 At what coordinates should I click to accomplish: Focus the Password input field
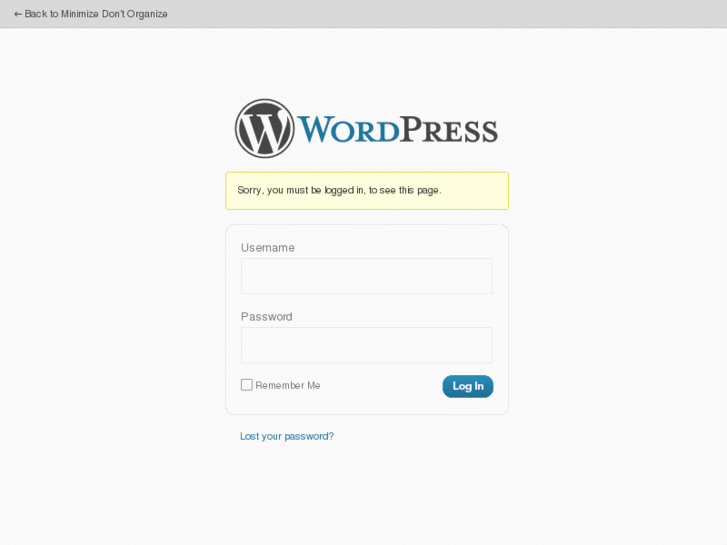tap(366, 345)
